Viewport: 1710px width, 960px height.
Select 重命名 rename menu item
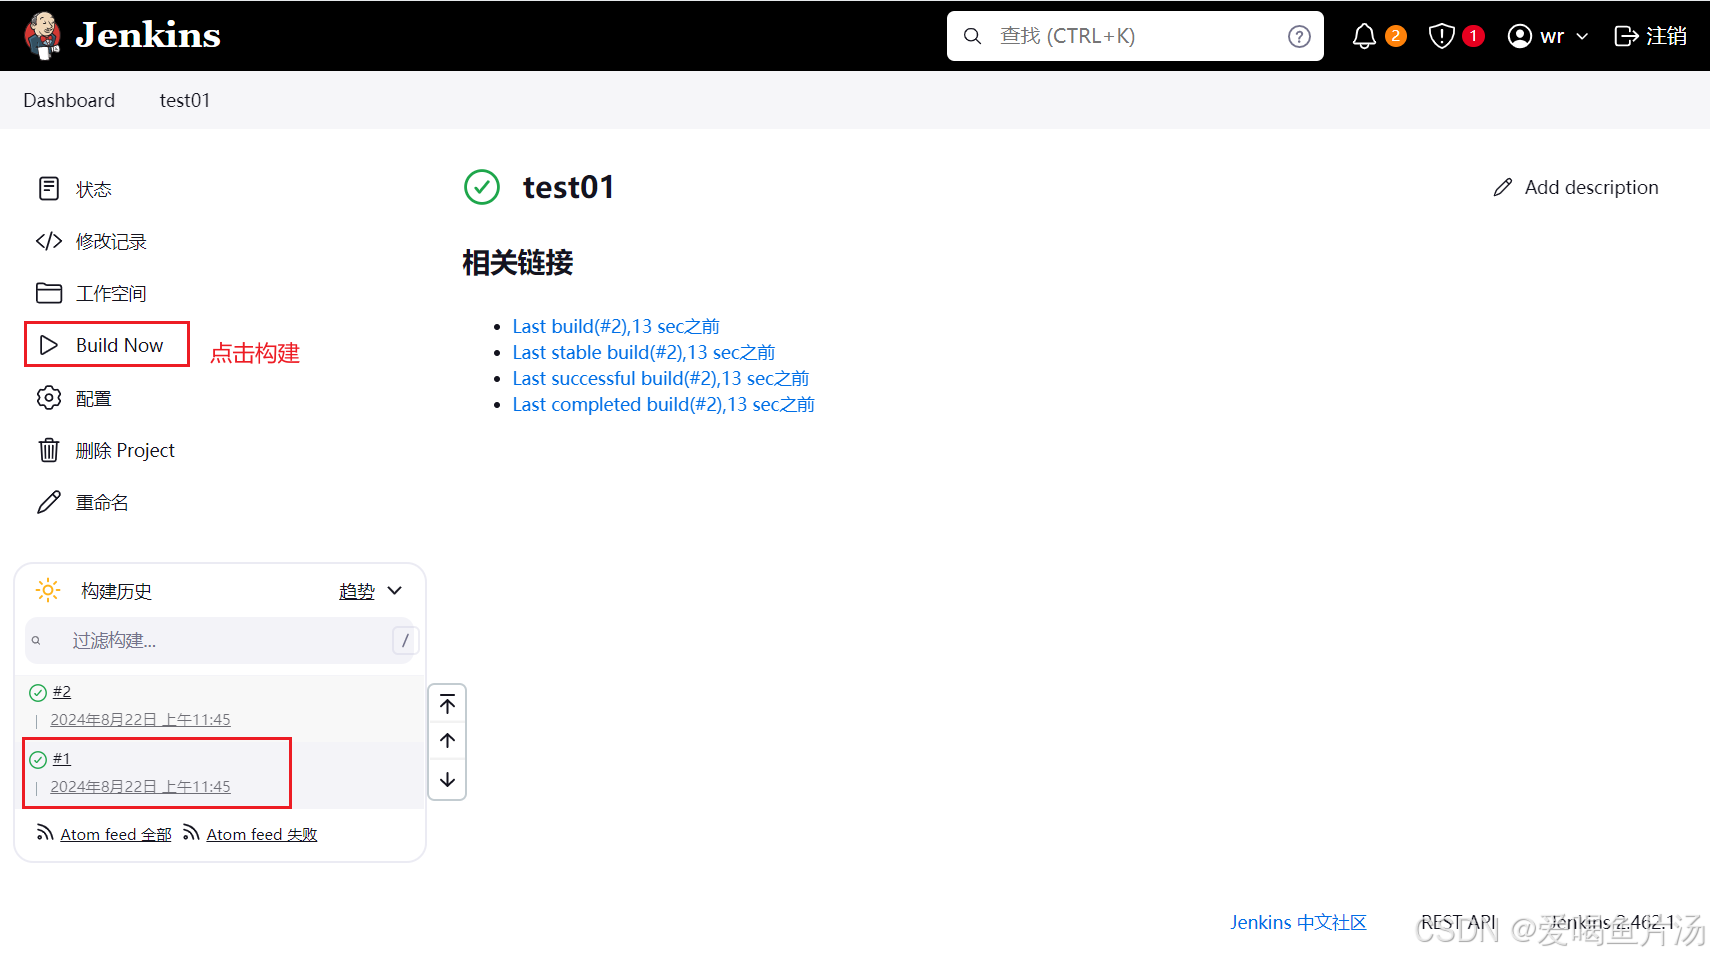[102, 502]
